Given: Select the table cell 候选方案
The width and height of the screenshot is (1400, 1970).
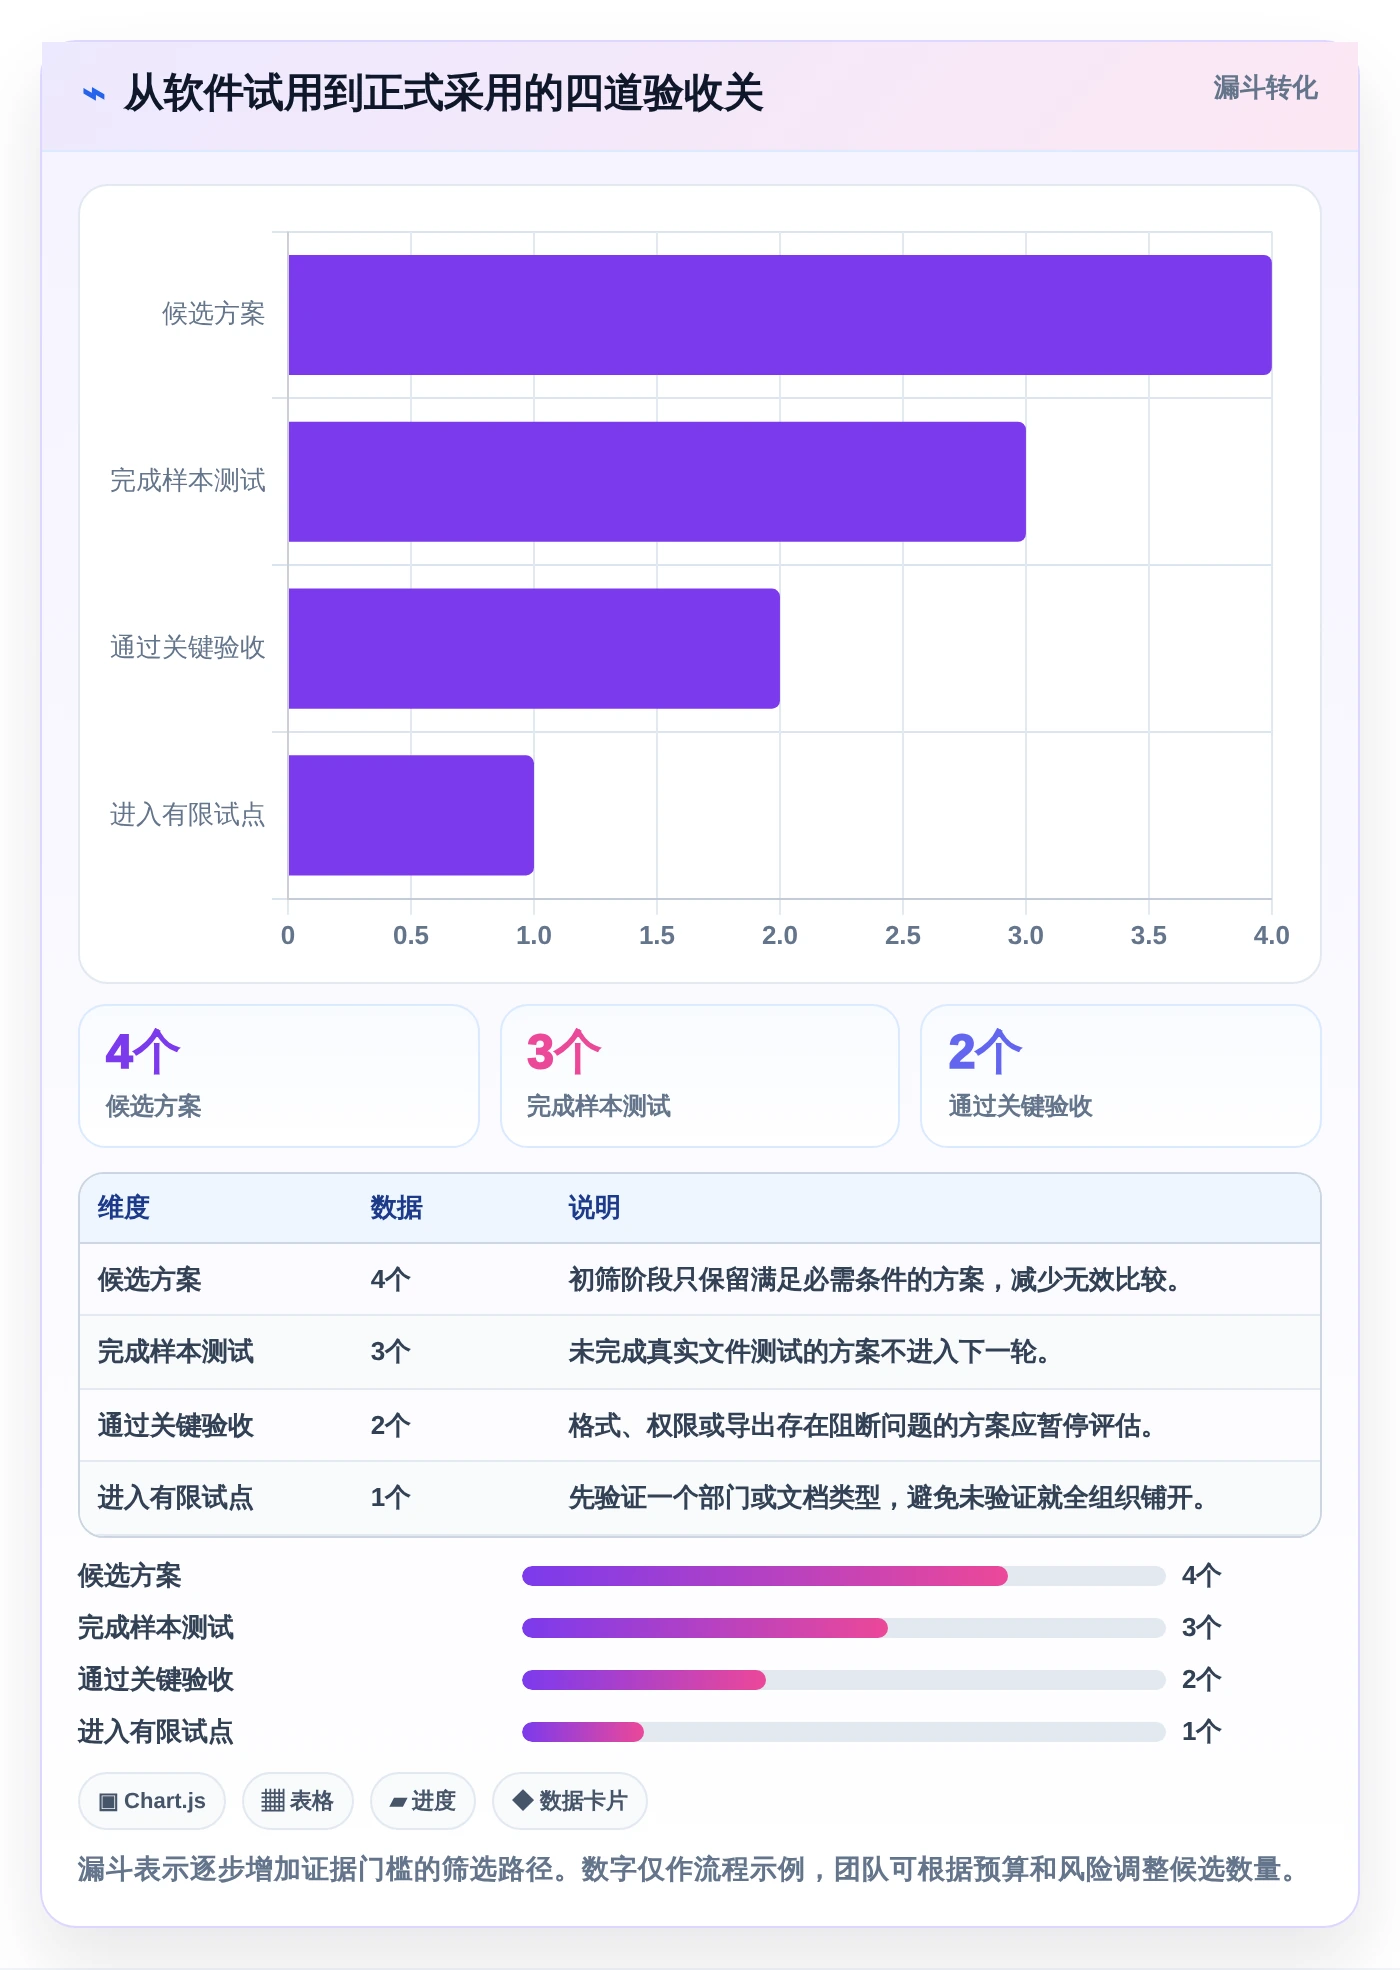Looking at the screenshot, I should coord(150,1280).
